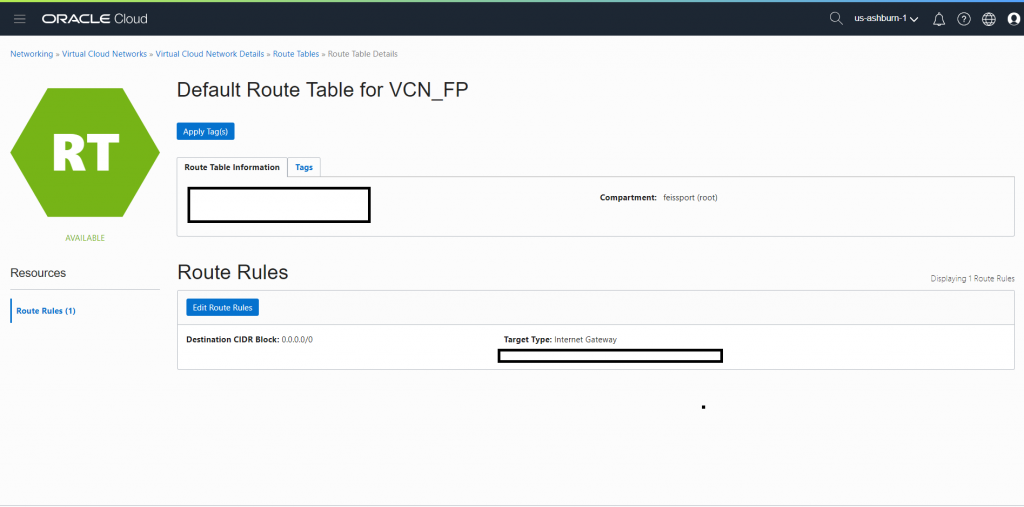Switch to the Tags tab
The height and width of the screenshot is (507, 1024).
(x=304, y=167)
